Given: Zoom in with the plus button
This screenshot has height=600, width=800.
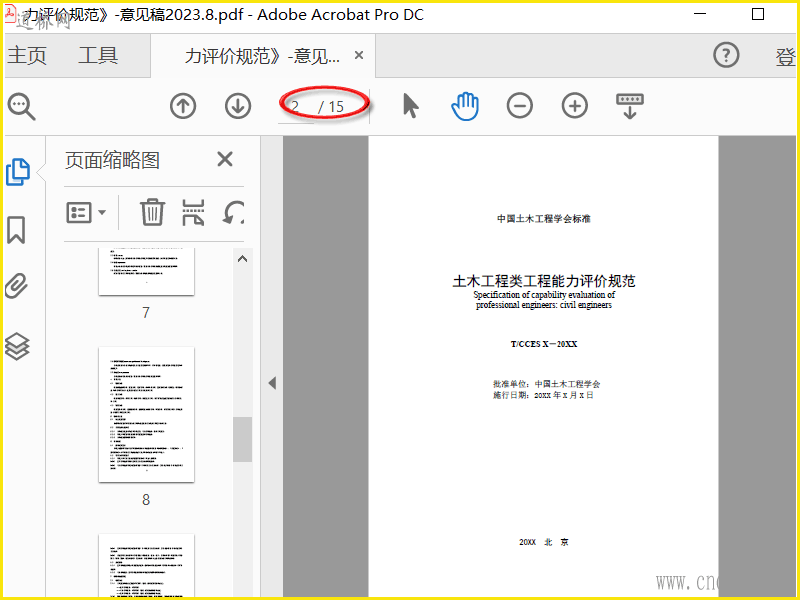Looking at the screenshot, I should pos(575,106).
